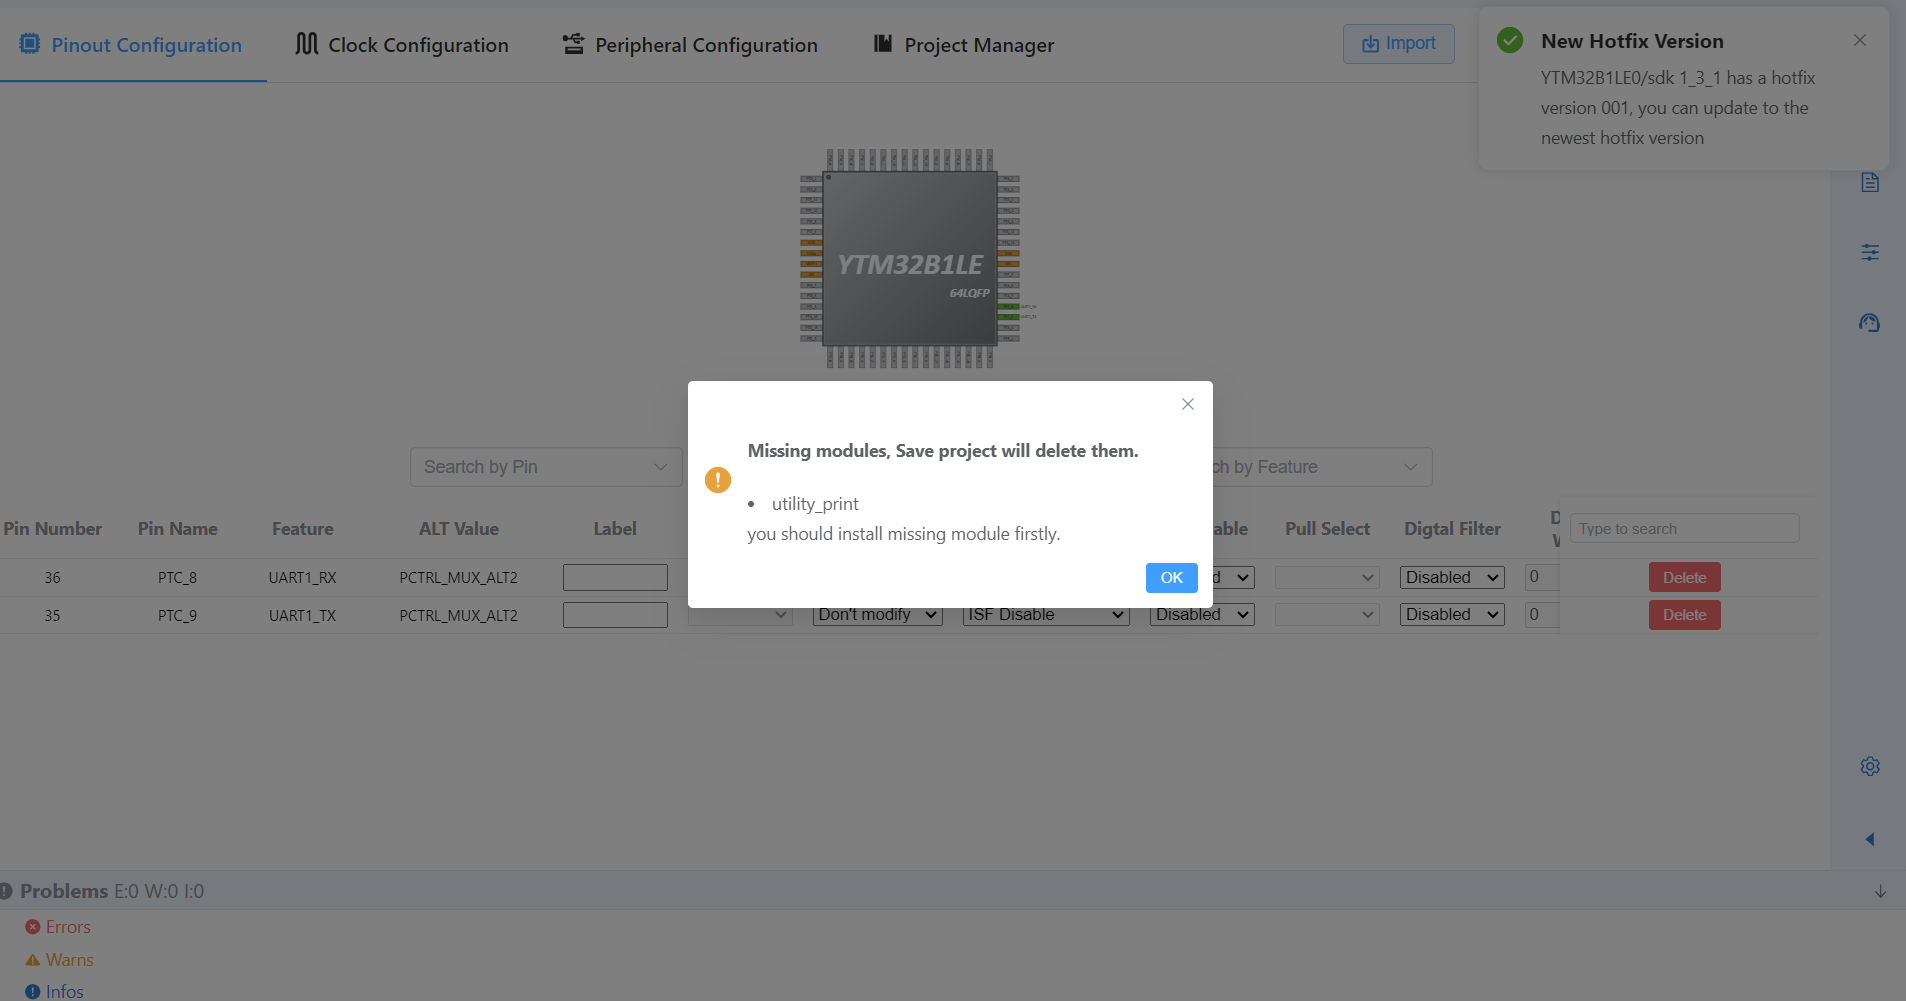Click the down arrow in Problems panel
The image size is (1906, 1001).
(1880, 891)
